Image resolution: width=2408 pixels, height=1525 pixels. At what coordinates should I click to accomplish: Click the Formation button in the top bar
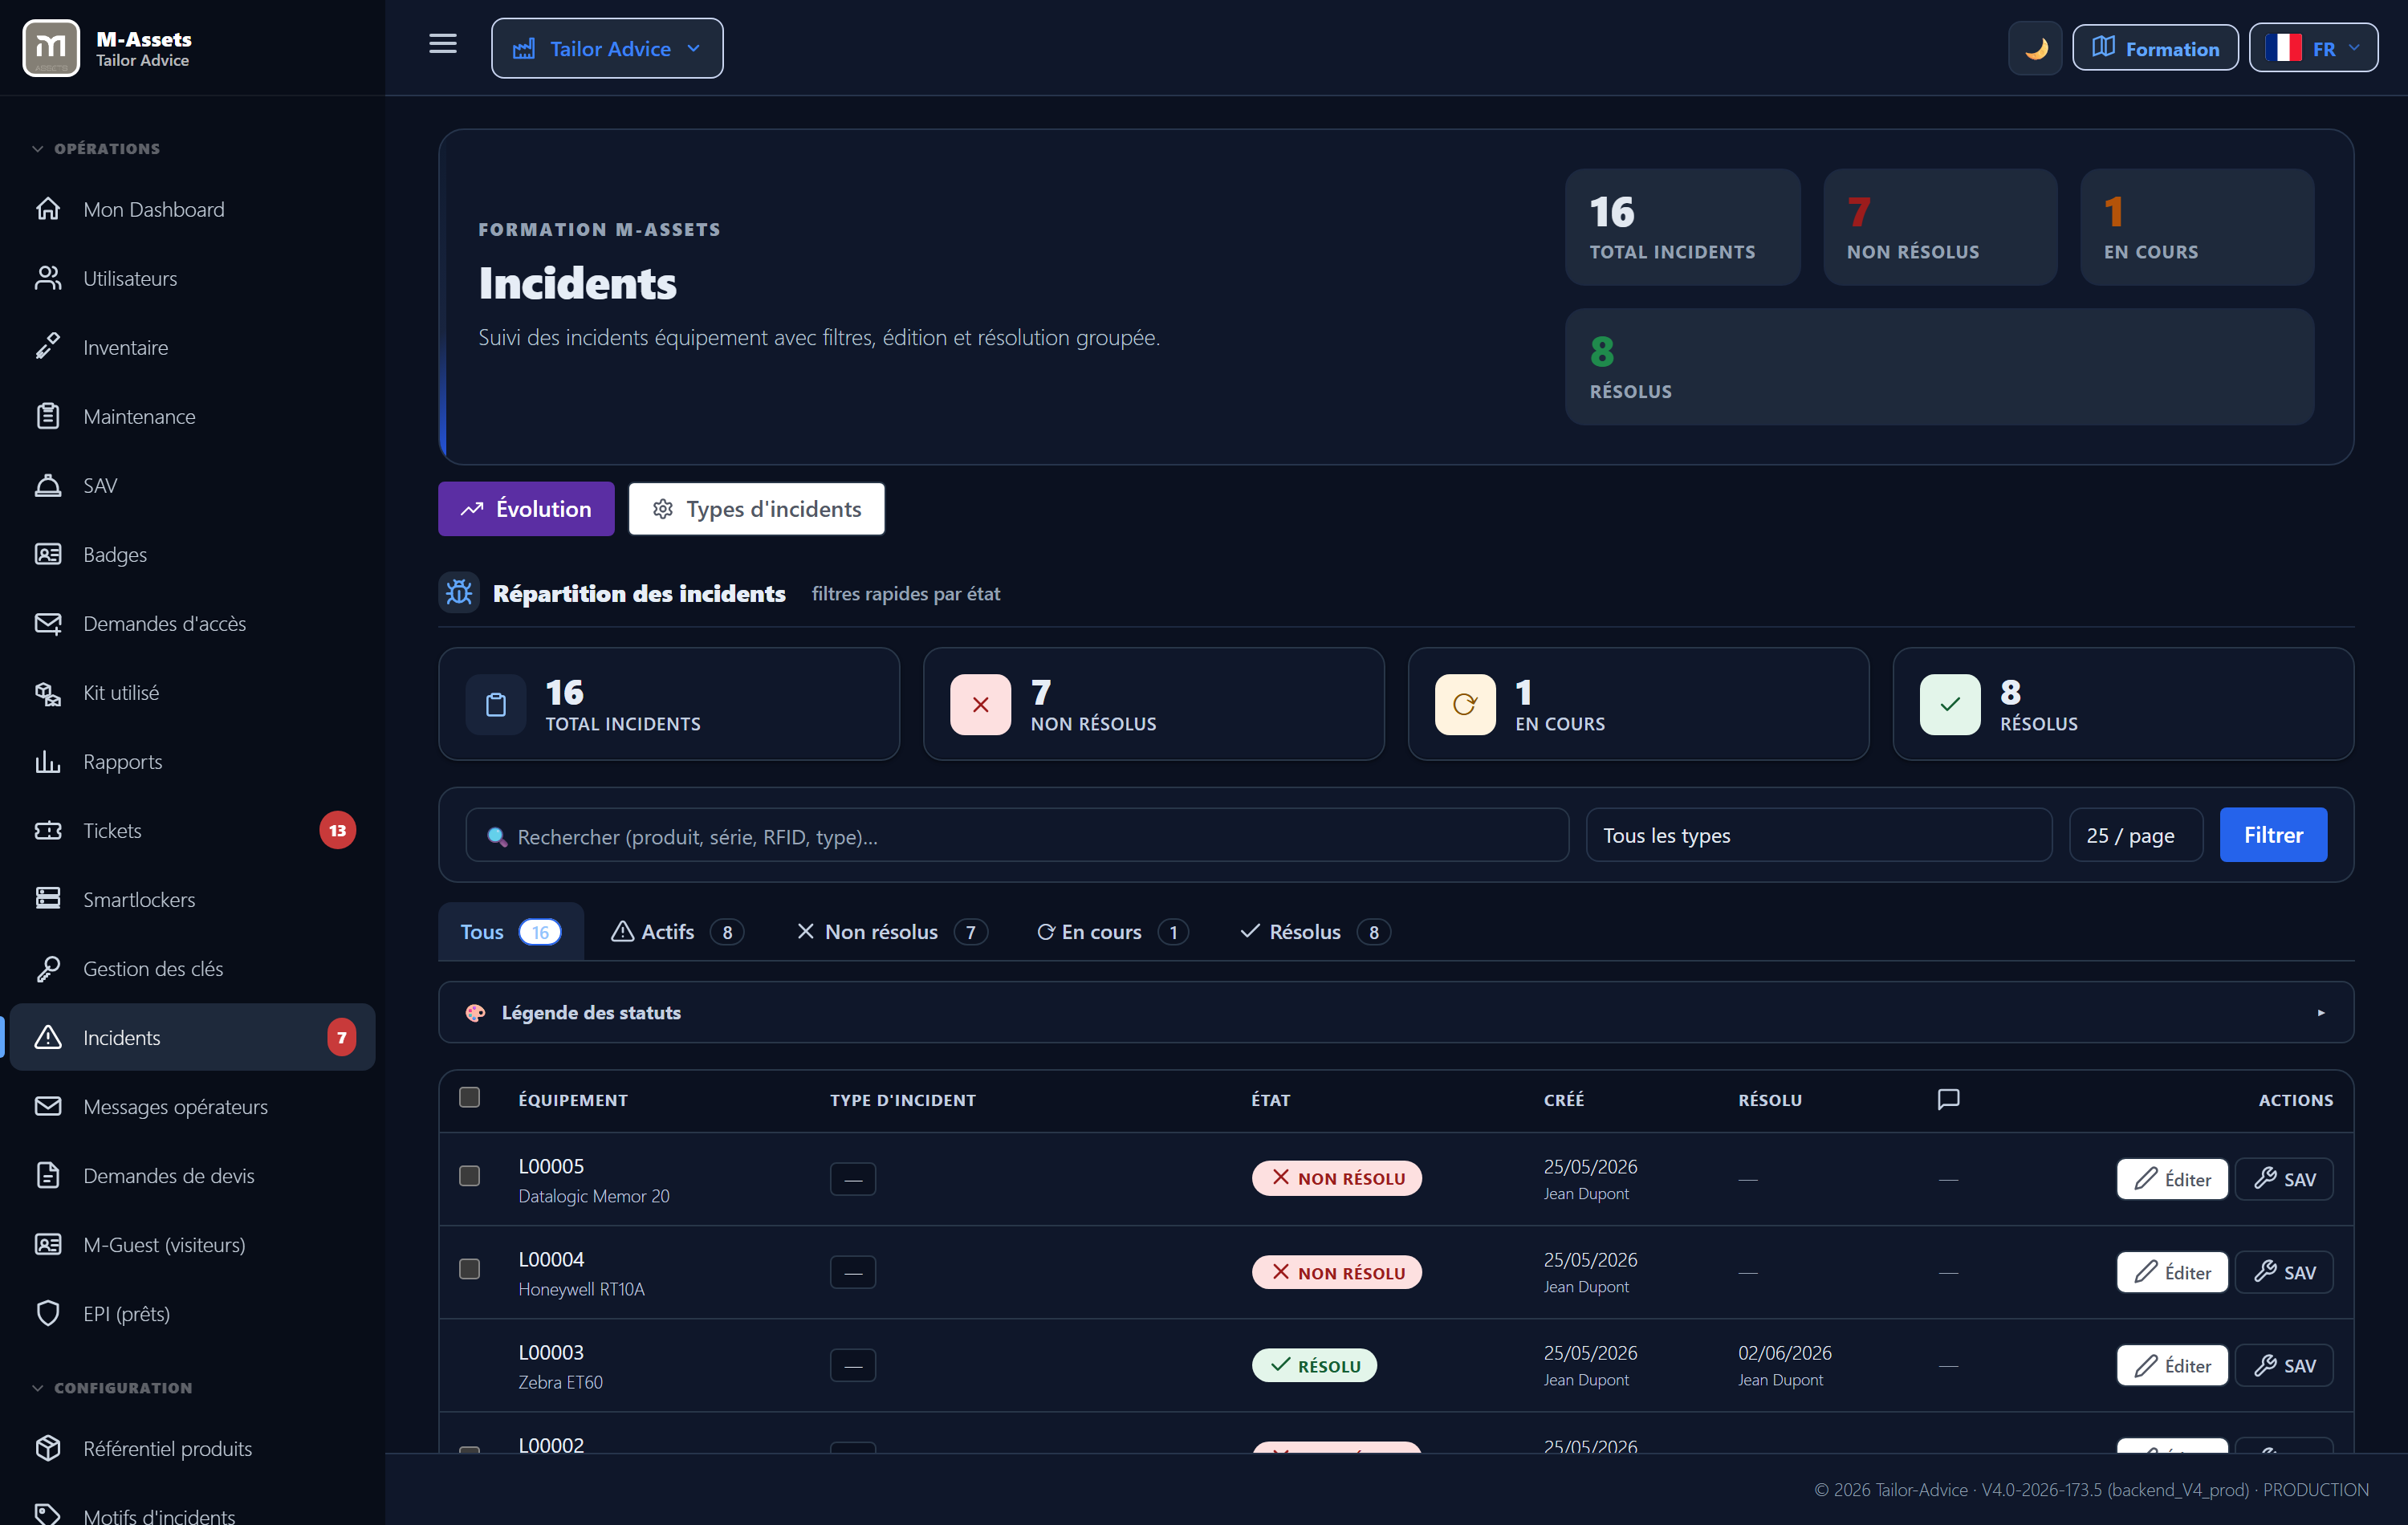tap(2155, 48)
